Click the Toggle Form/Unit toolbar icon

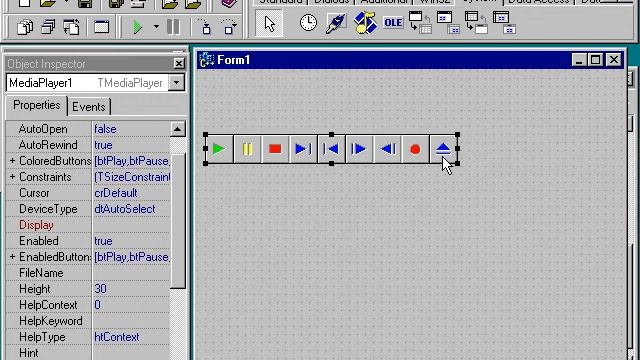pos(71,28)
